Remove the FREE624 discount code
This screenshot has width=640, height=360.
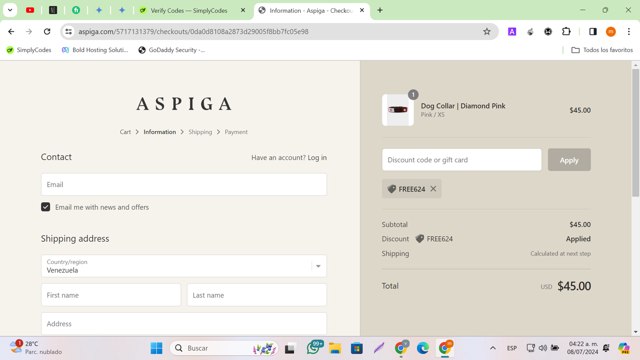click(x=433, y=189)
